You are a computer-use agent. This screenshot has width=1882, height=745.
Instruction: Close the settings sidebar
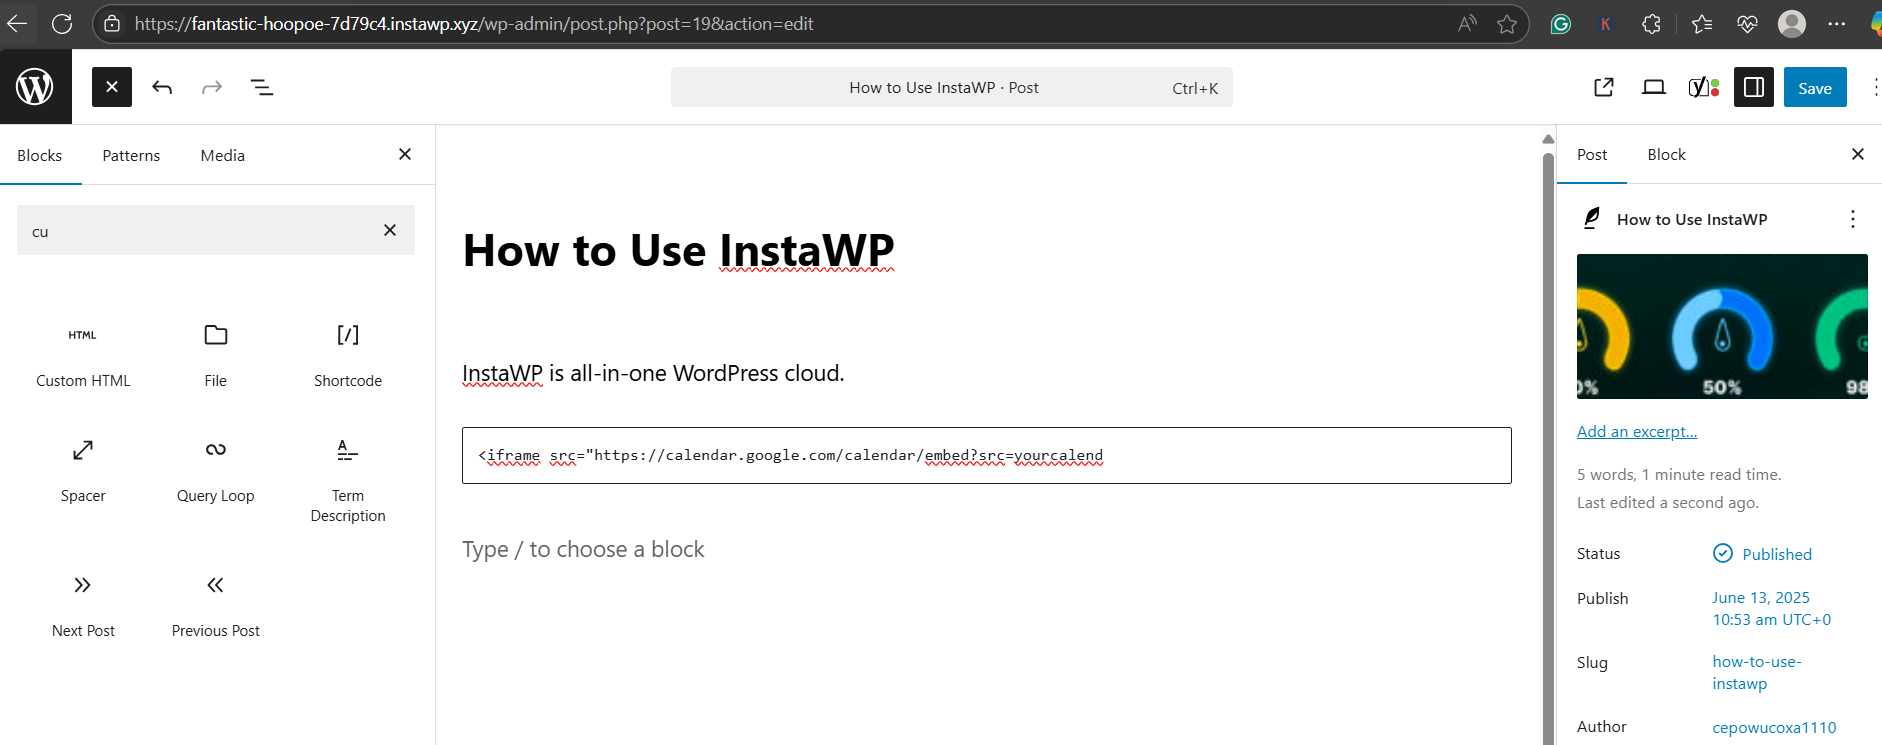pyautogui.click(x=1858, y=154)
